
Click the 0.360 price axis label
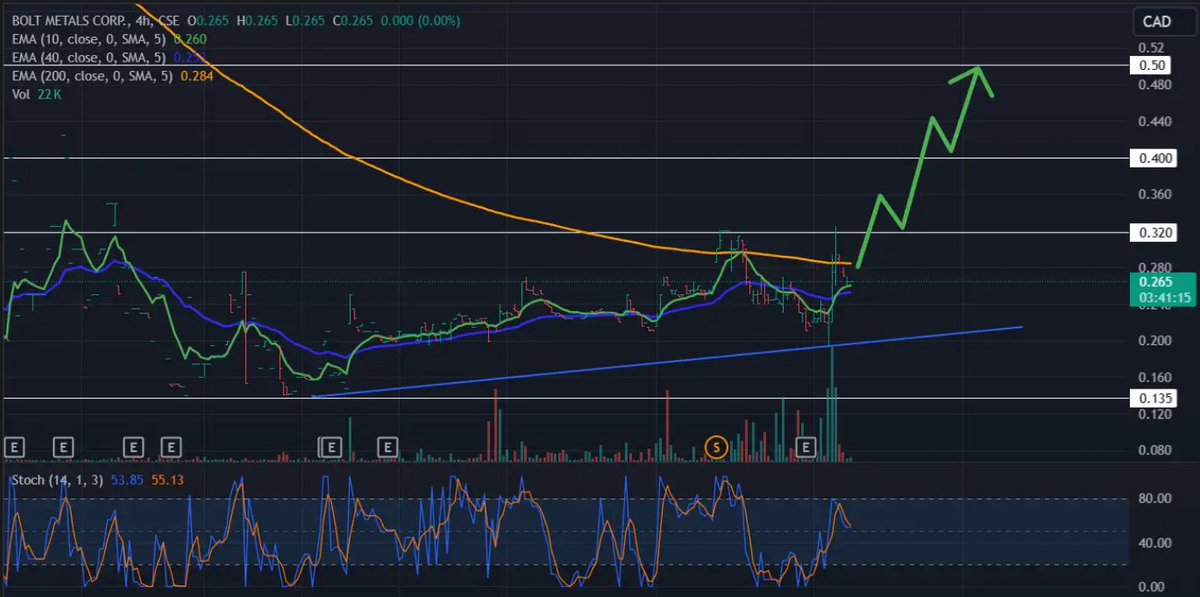(1153, 195)
